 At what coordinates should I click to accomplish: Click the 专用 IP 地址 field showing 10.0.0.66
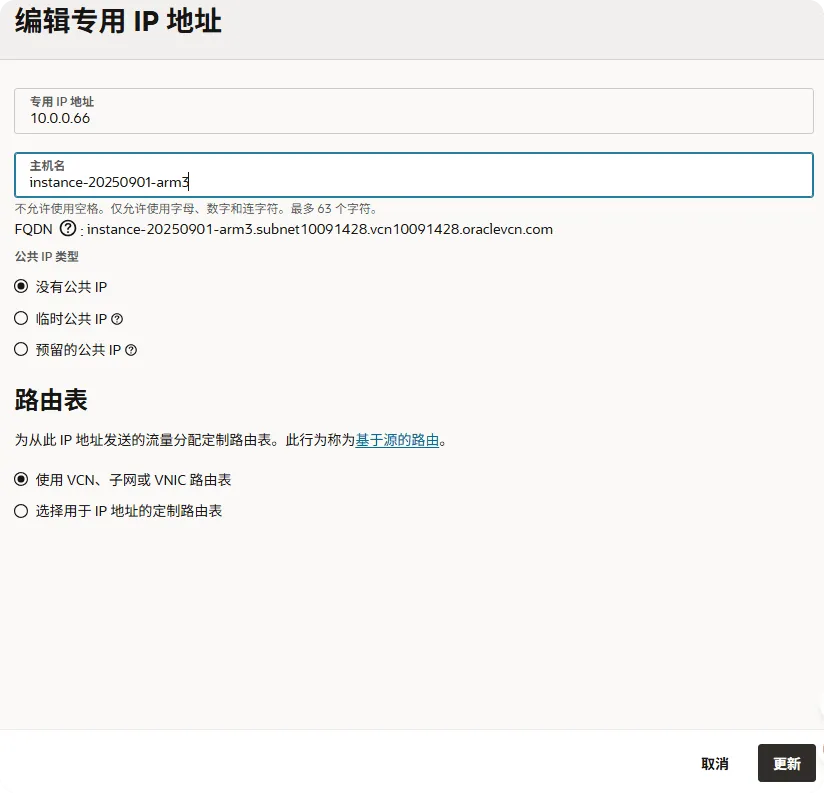point(414,111)
